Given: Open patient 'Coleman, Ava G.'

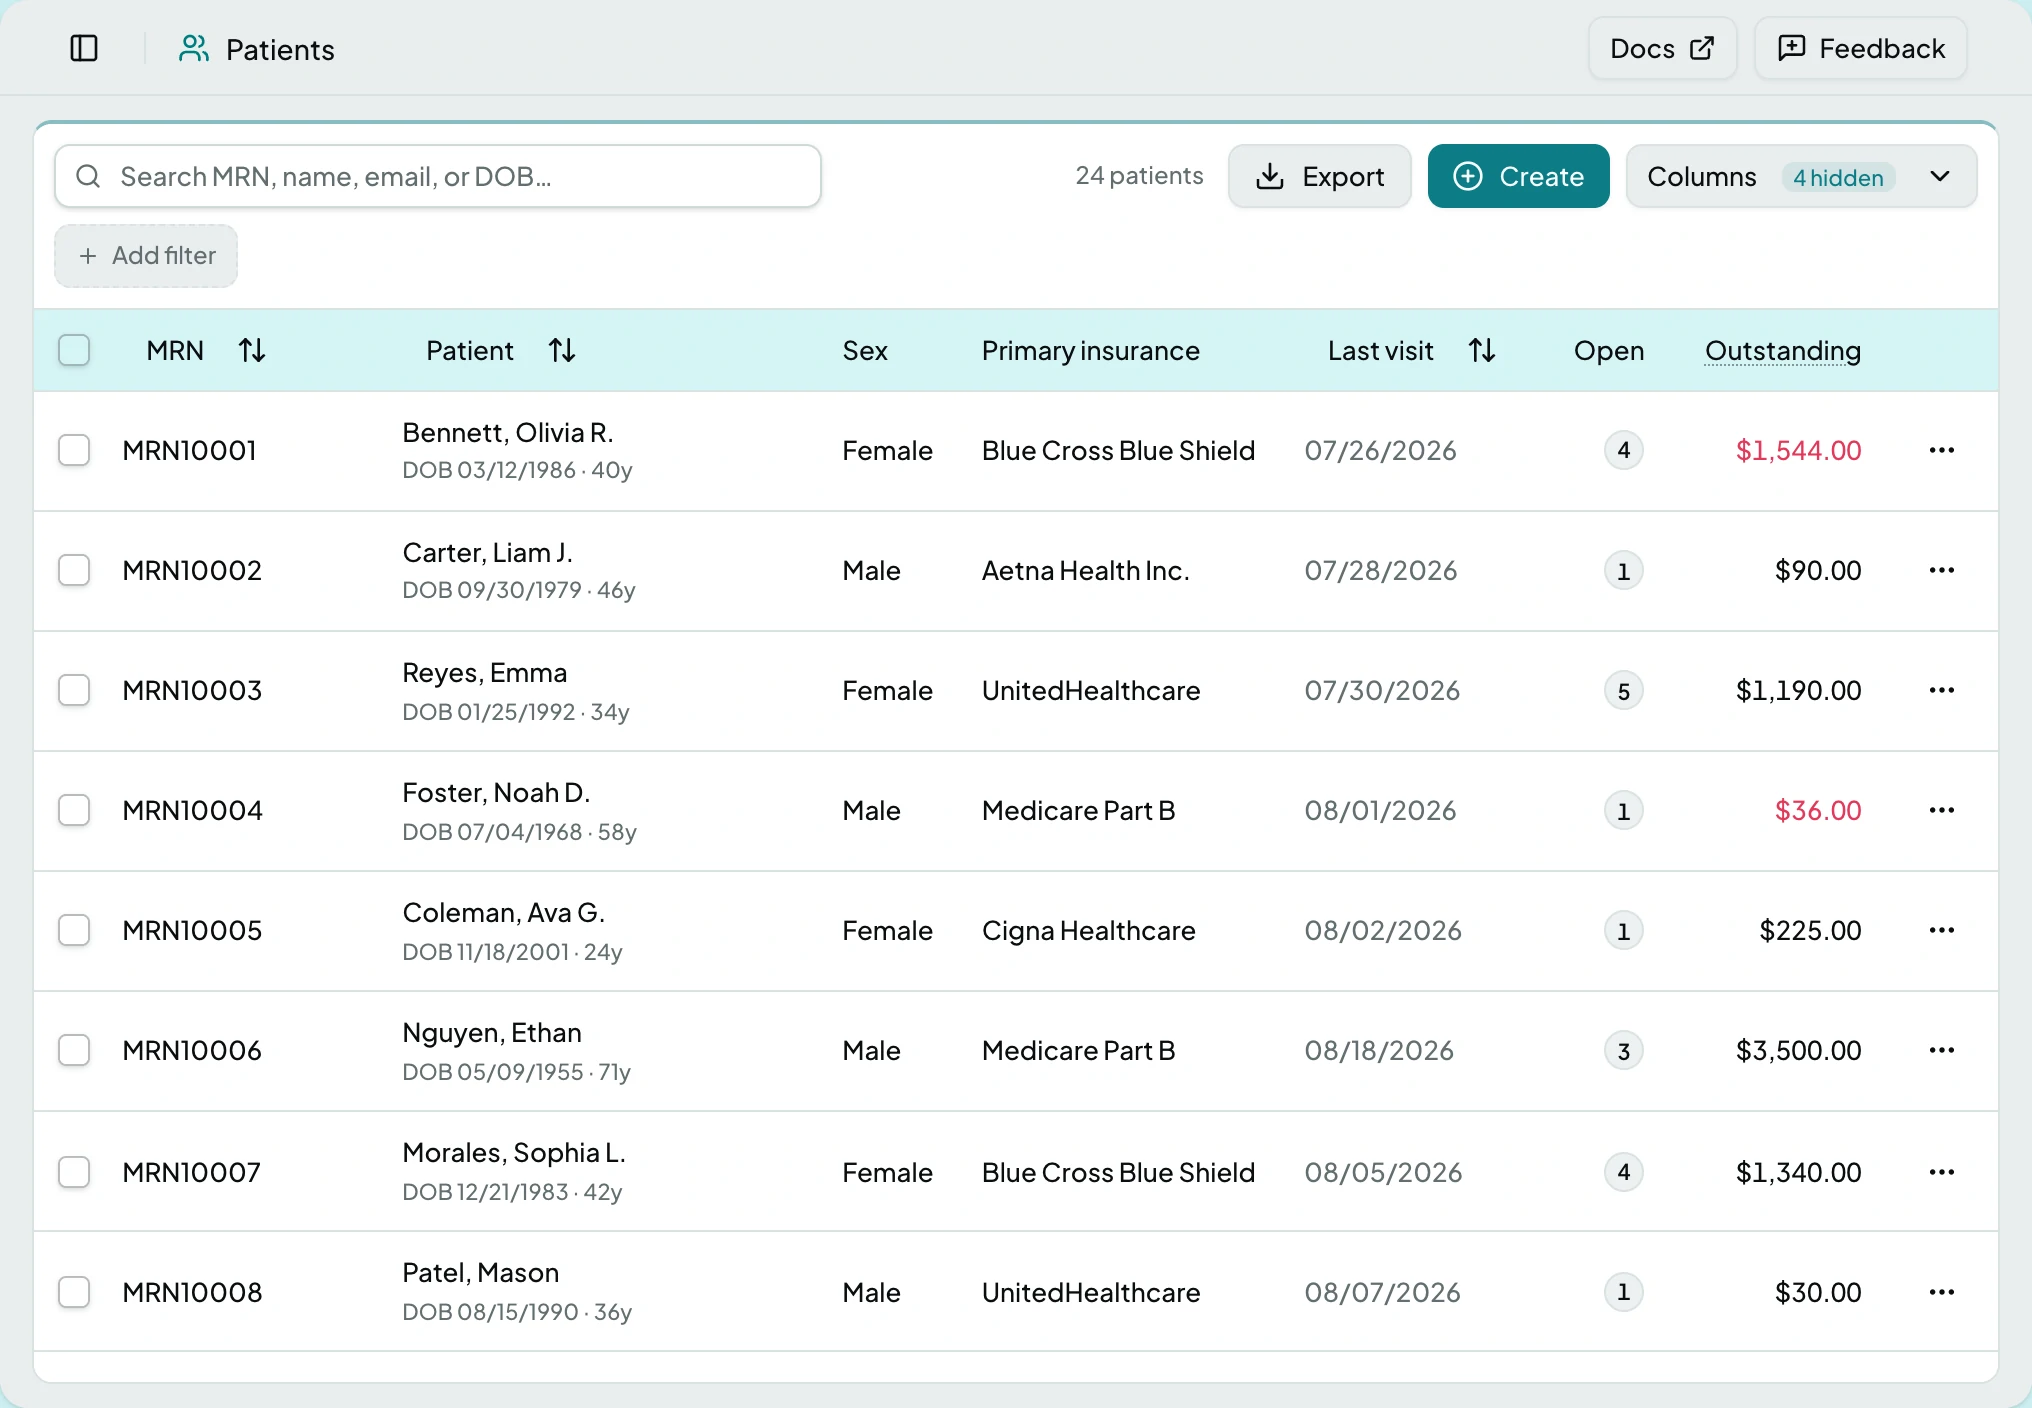Looking at the screenshot, I should point(503,912).
